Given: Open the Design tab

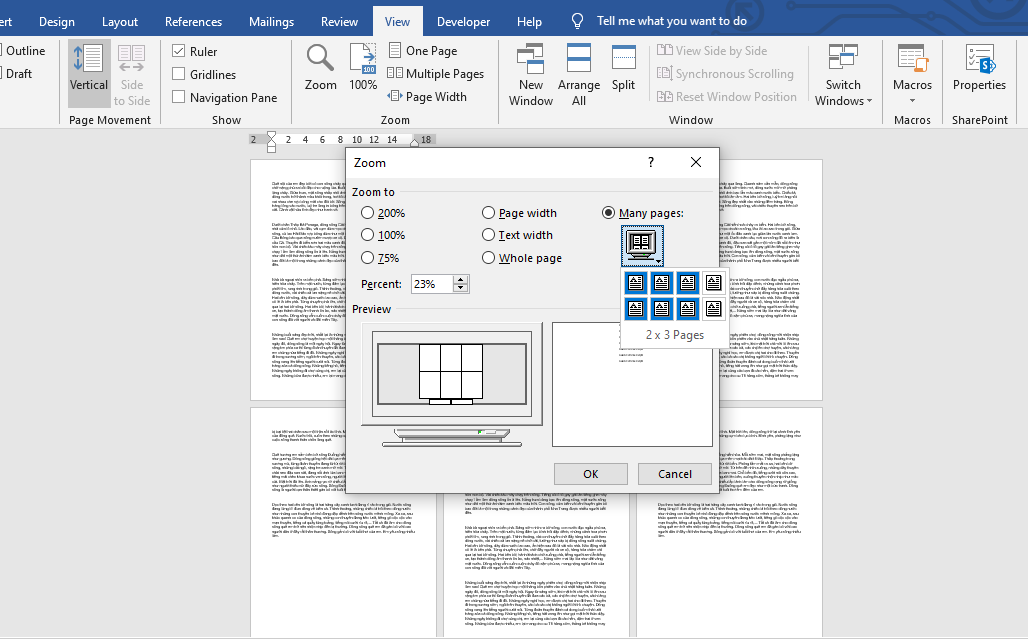Looking at the screenshot, I should point(57,22).
